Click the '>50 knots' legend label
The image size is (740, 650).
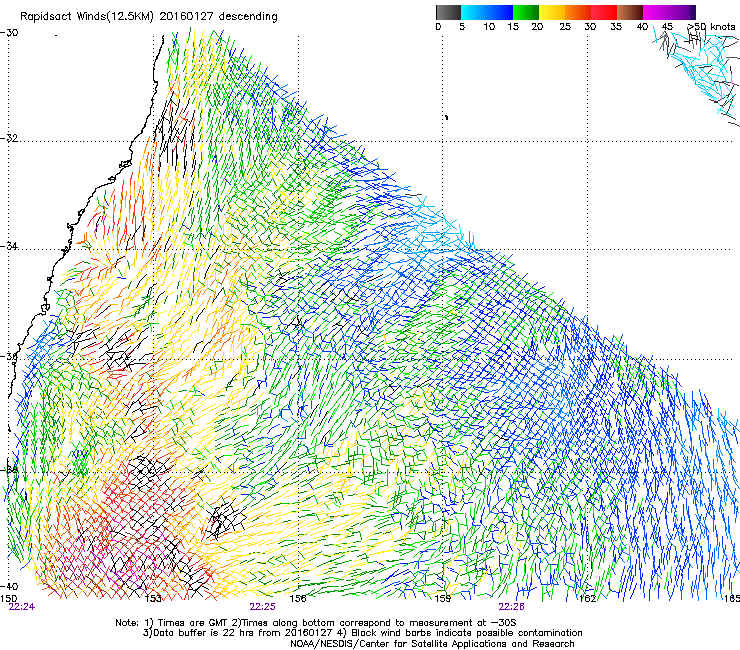pyautogui.click(x=711, y=27)
